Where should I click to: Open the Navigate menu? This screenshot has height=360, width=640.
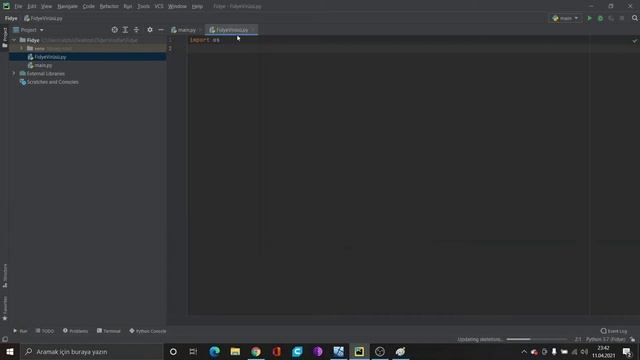(67, 7)
